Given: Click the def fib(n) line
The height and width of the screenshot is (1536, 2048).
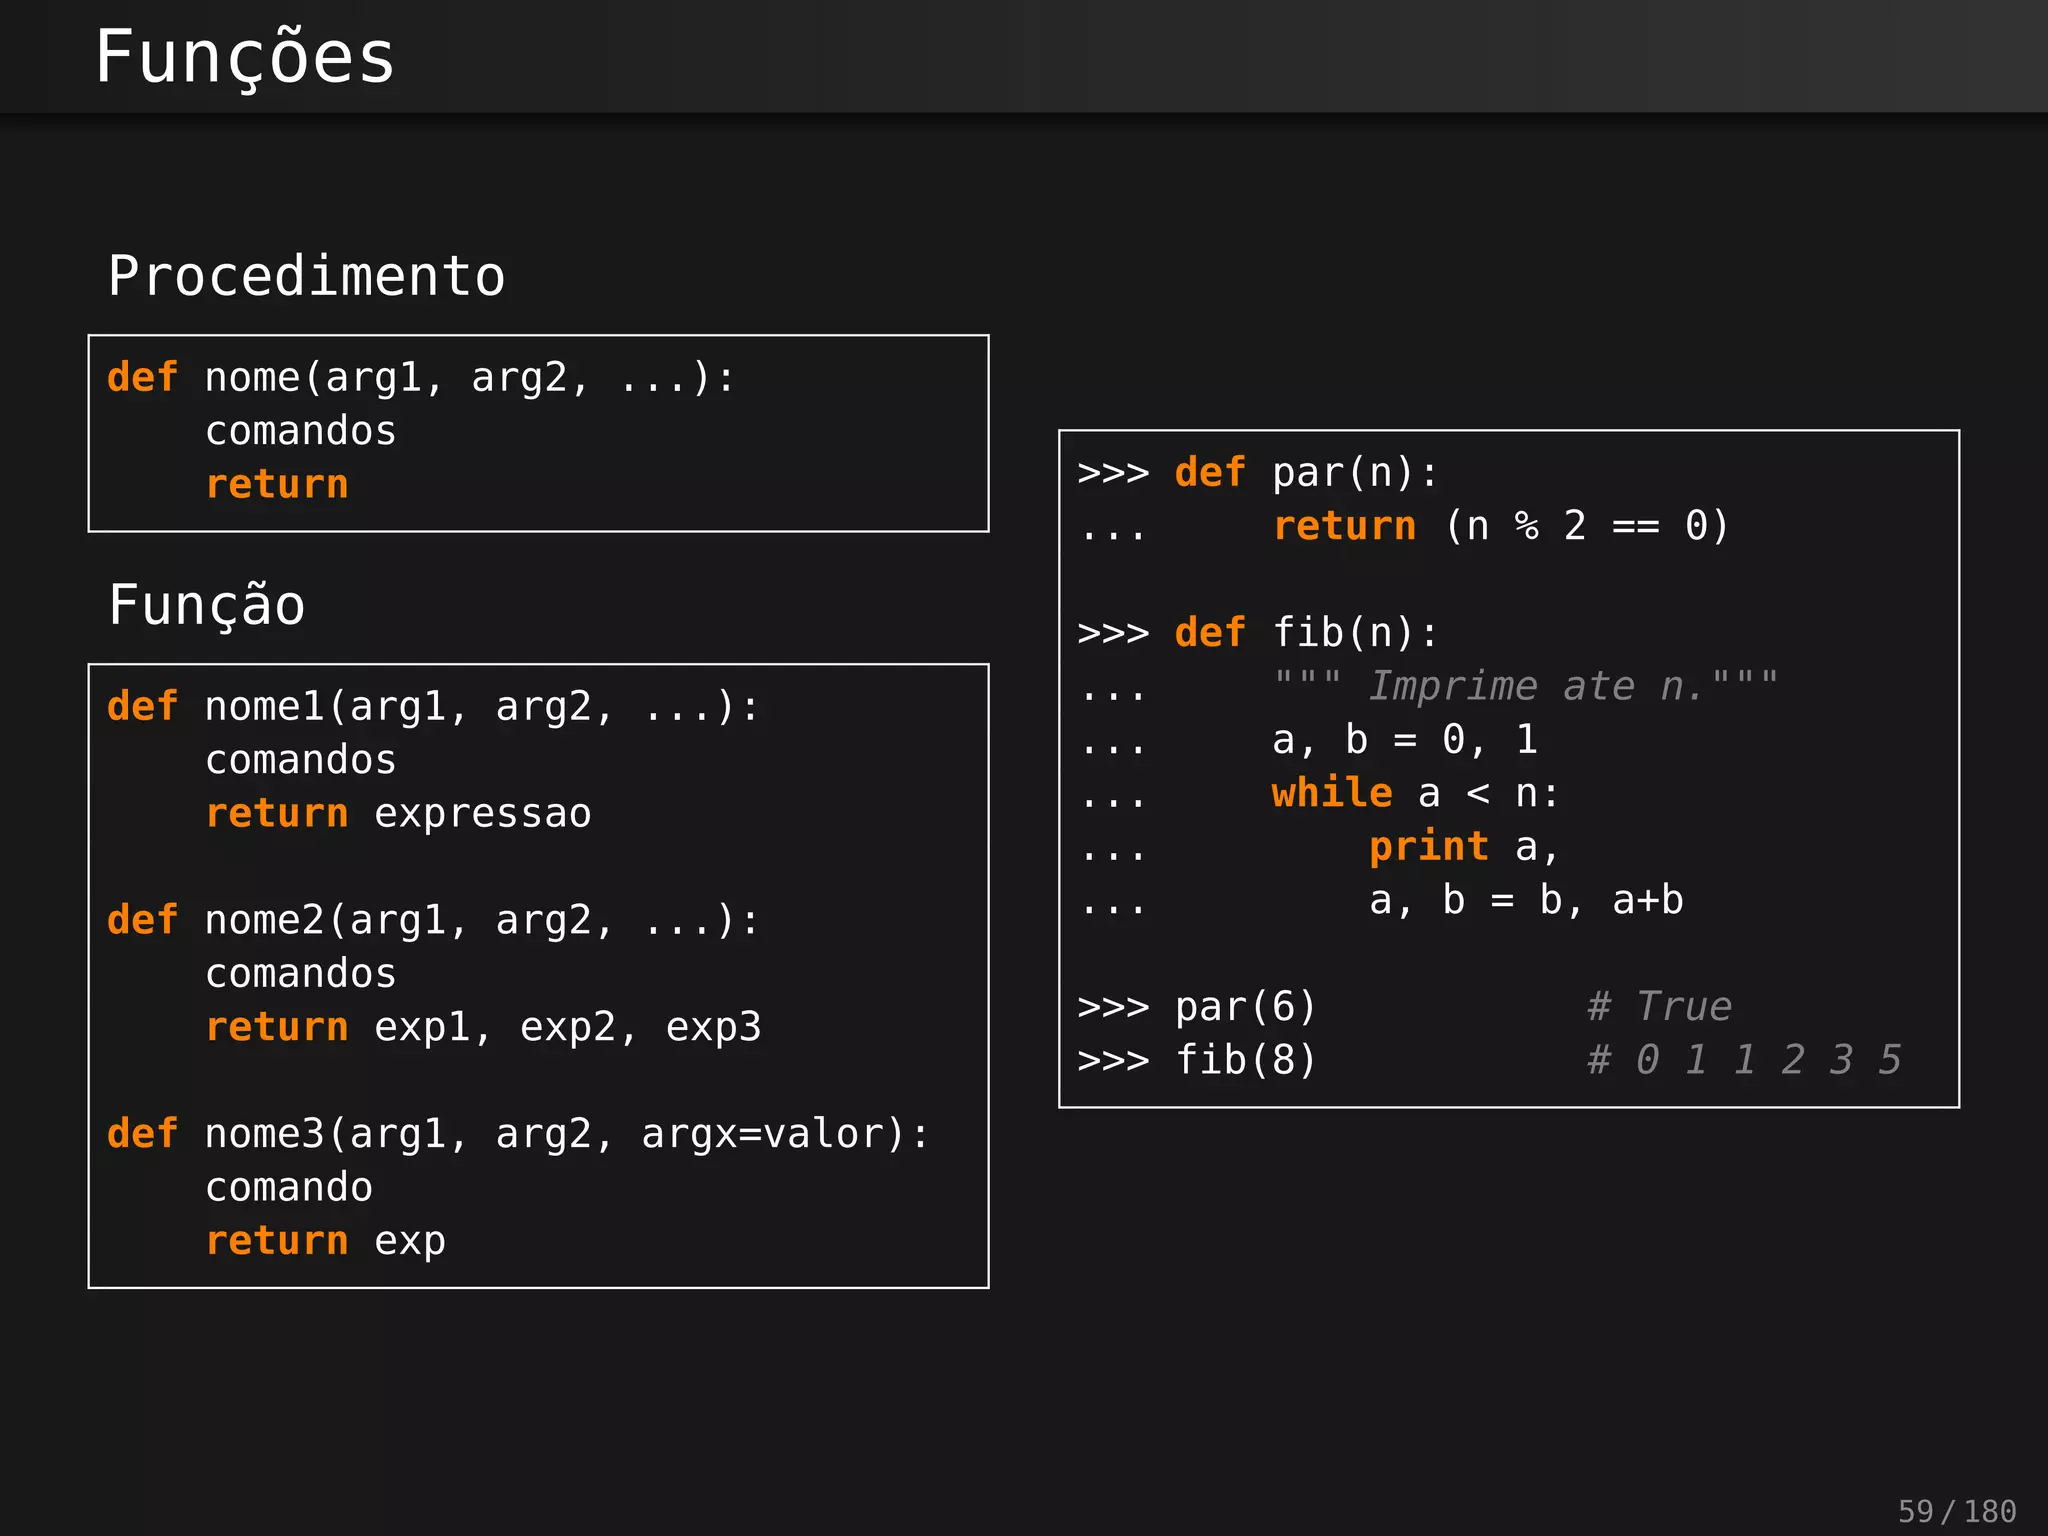Looking at the screenshot, I should [1305, 633].
